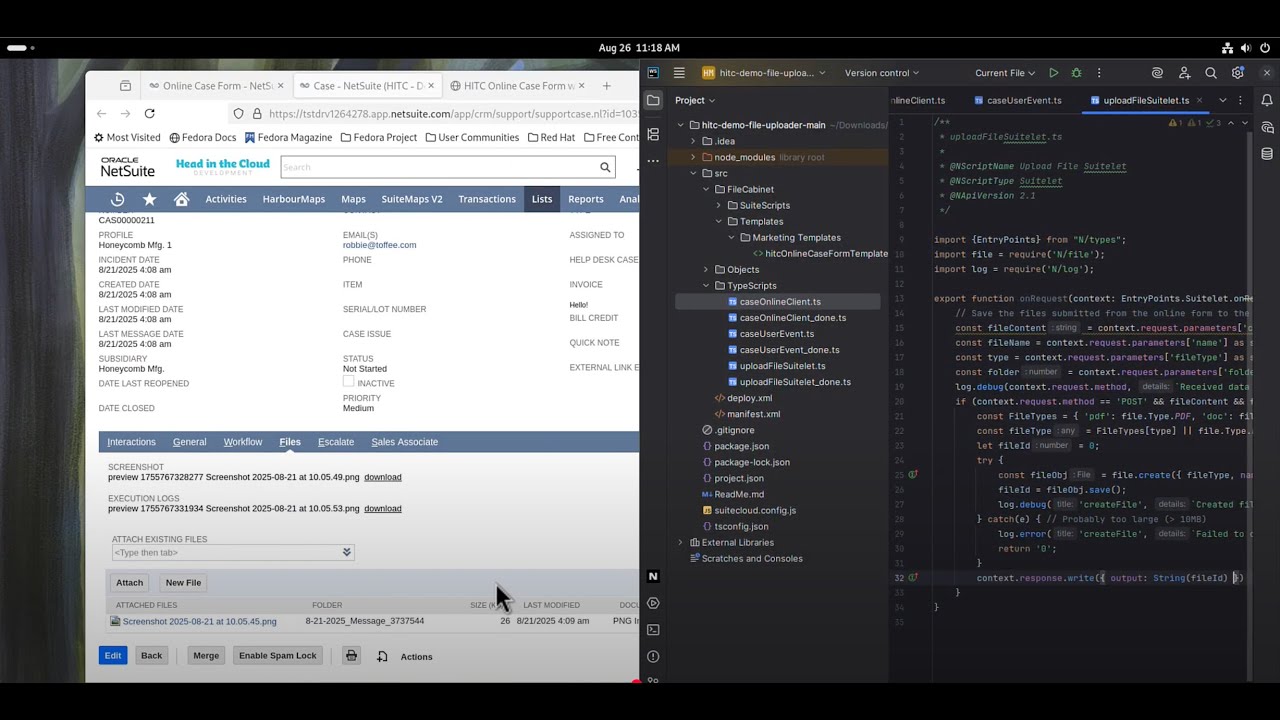This screenshot has width=1280, height=720.
Task: Open a new Firefox tab
Action: pos(606,86)
